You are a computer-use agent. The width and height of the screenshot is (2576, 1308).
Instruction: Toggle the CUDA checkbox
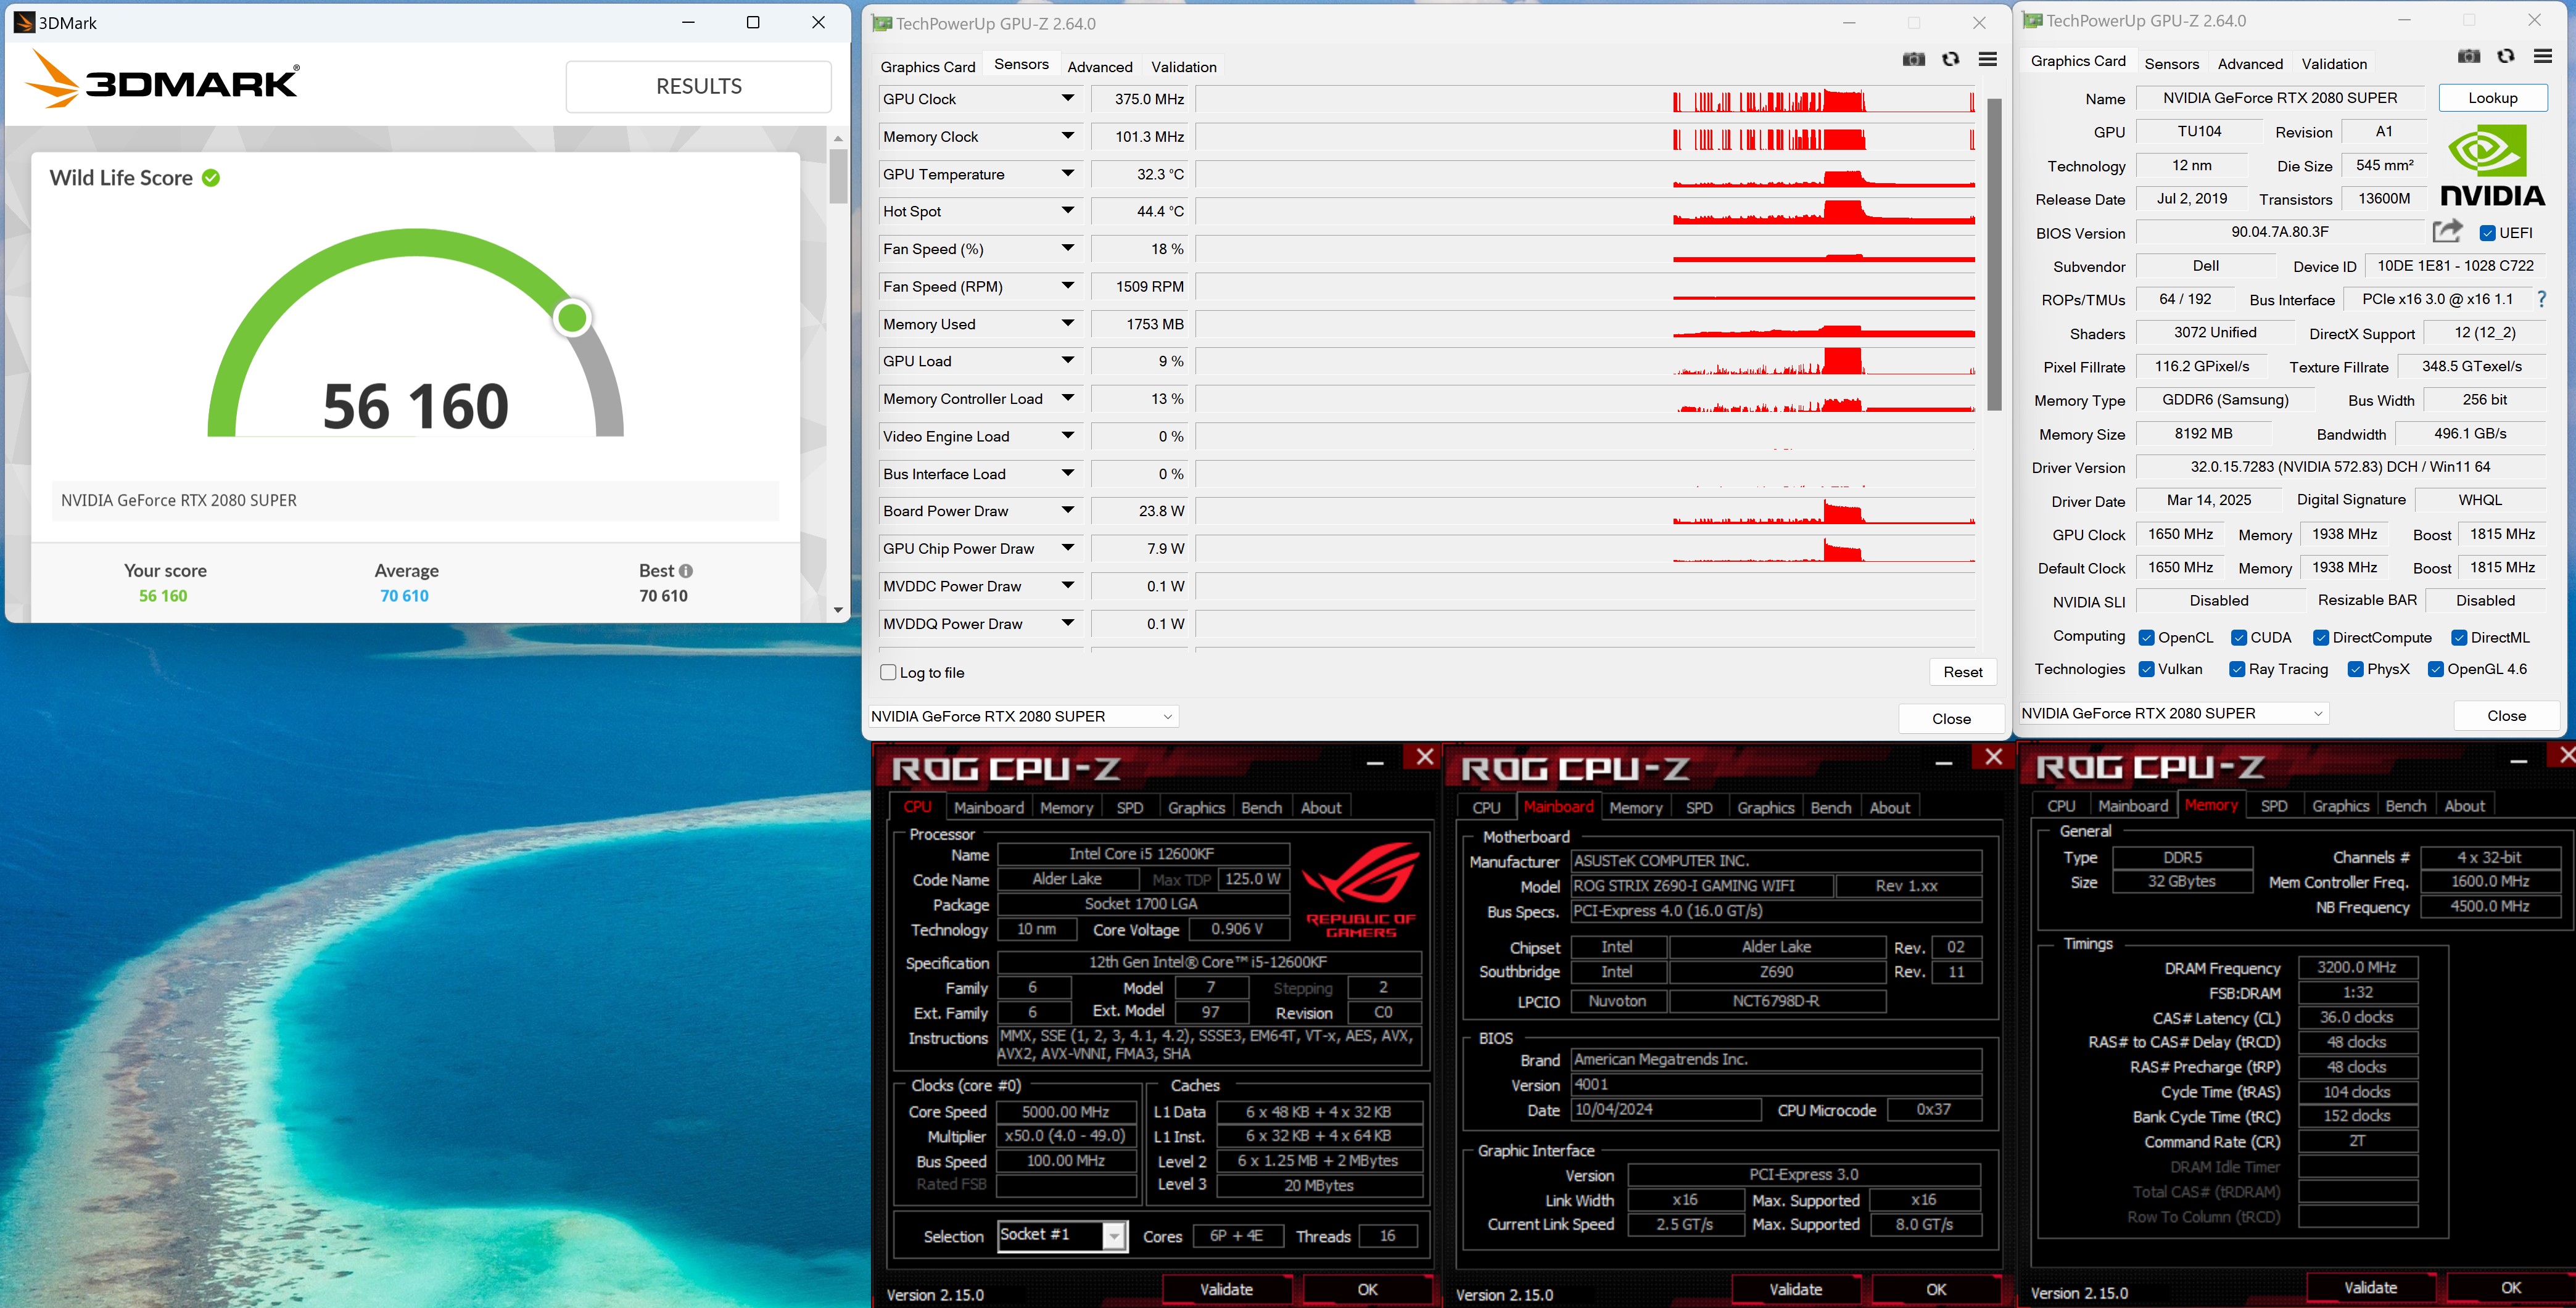click(x=2239, y=638)
